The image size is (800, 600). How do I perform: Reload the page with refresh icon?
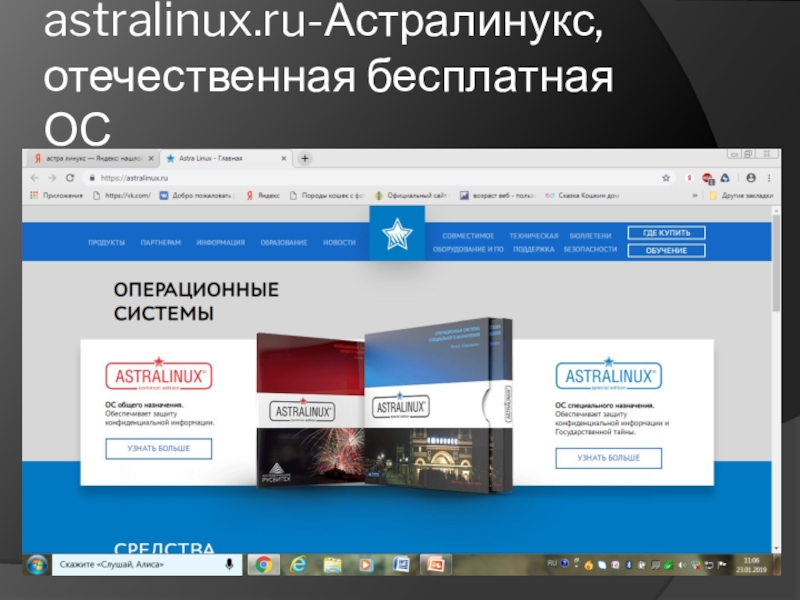click(x=70, y=178)
